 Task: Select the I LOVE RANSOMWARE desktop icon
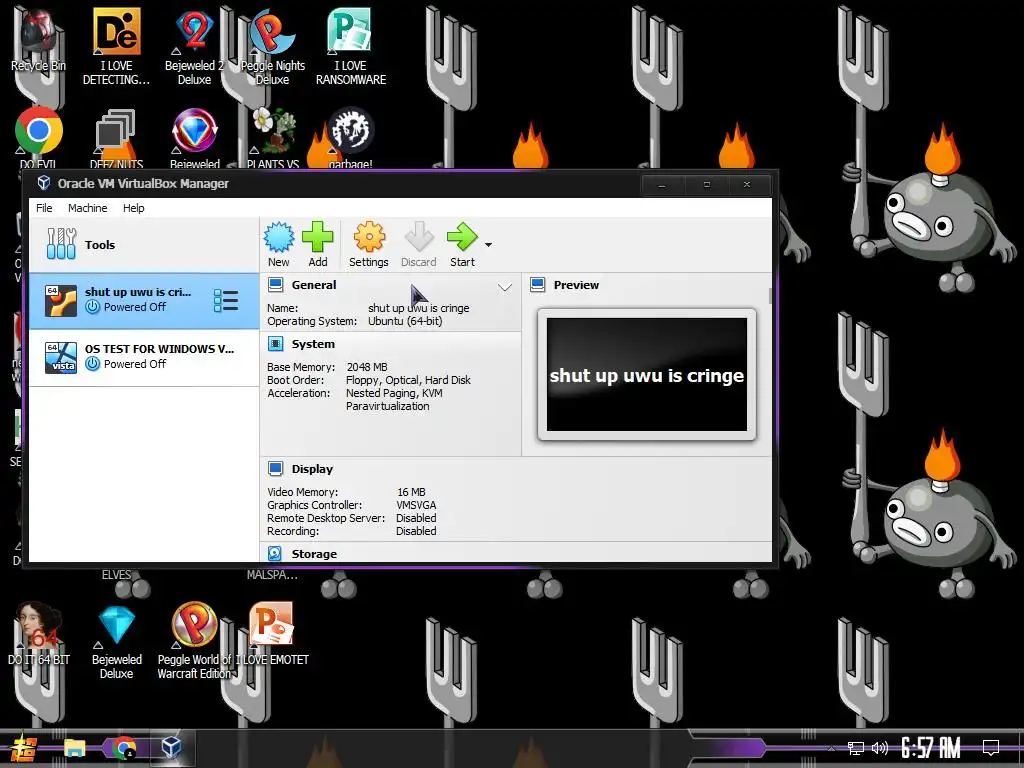[351, 47]
